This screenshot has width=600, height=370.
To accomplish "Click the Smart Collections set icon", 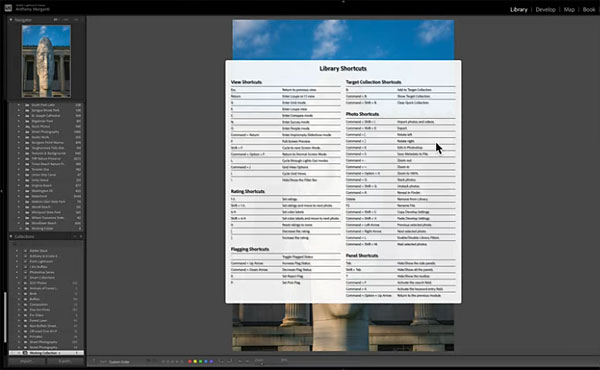I will (x=26, y=277).
